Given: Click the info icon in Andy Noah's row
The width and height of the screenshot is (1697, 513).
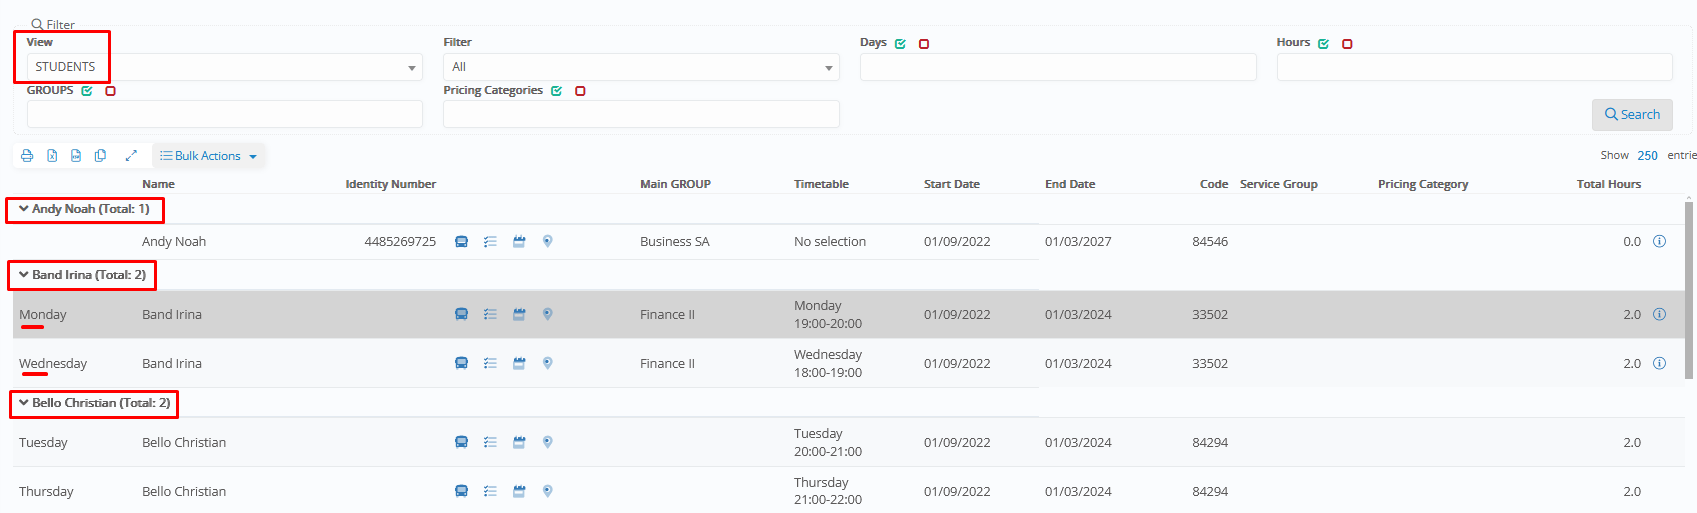Looking at the screenshot, I should click(1659, 242).
